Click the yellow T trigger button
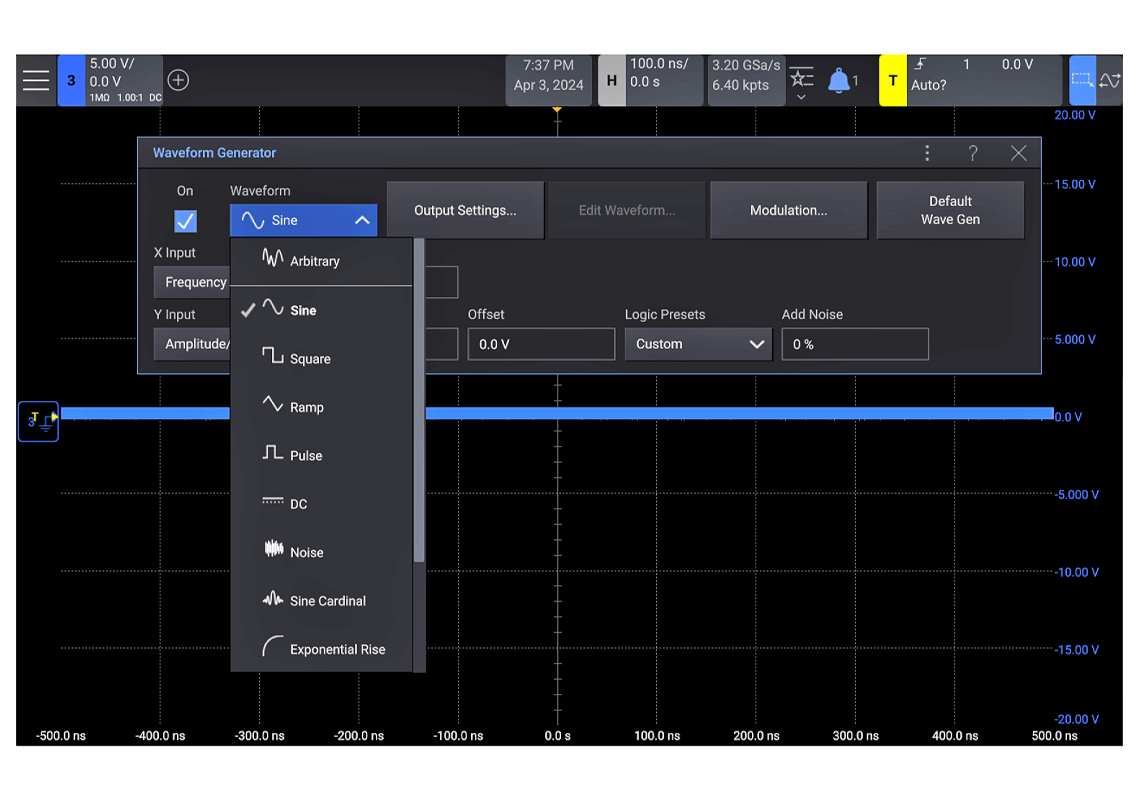The image size is (1139, 800). pos(892,80)
